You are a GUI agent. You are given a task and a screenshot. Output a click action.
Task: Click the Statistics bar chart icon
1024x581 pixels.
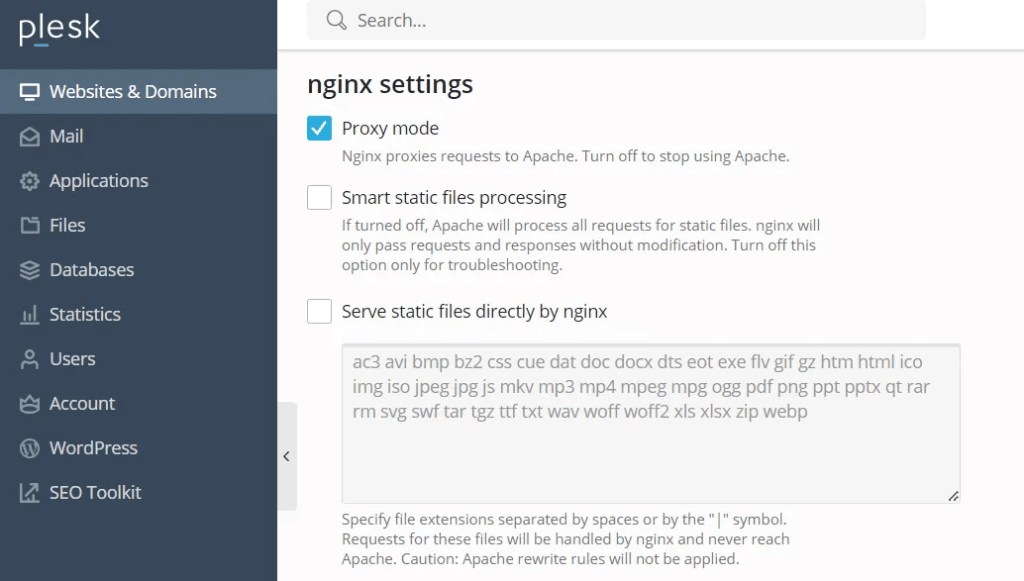[30, 315]
